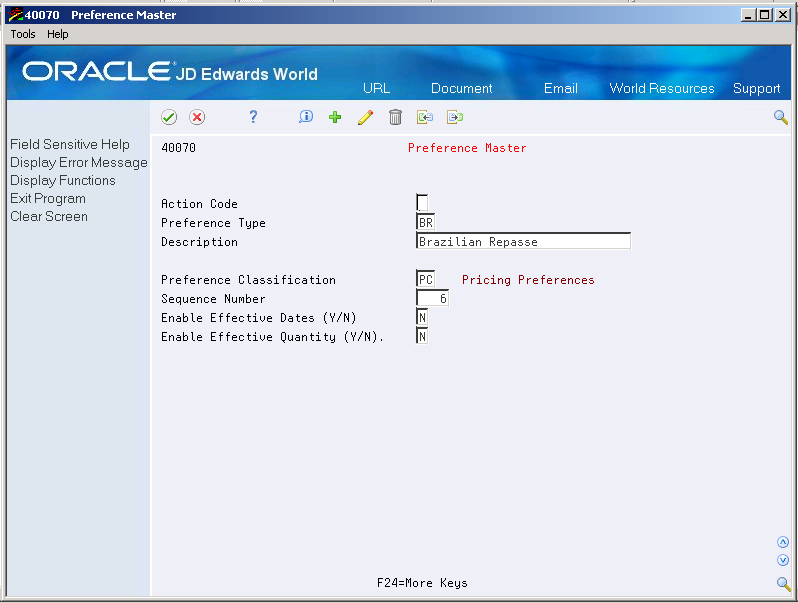The height and width of the screenshot is (603, 798).
Task: Click the application icon in the title bar
Action: [x=16, y=15]
